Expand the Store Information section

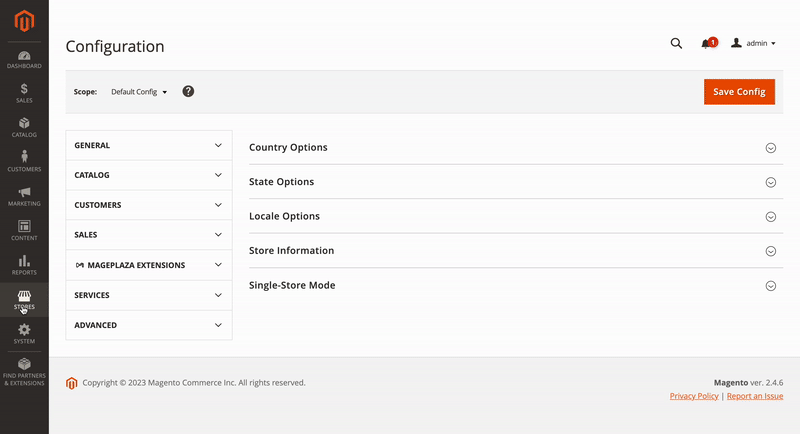(x=516, y=251)
